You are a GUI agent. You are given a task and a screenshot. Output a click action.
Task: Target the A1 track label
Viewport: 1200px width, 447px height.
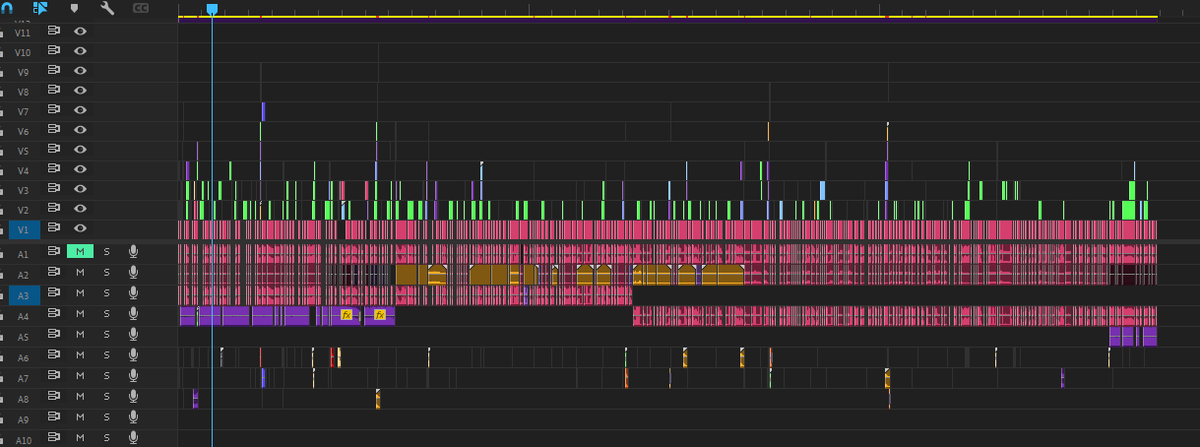(x=24, y=254)
